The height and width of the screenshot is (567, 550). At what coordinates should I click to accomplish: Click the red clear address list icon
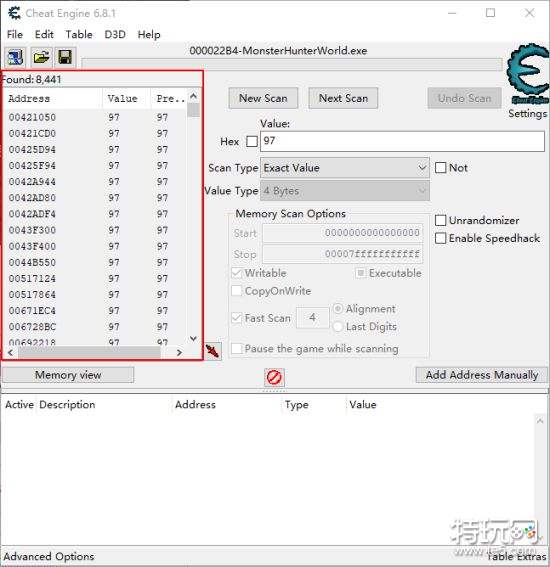(274, 378)
